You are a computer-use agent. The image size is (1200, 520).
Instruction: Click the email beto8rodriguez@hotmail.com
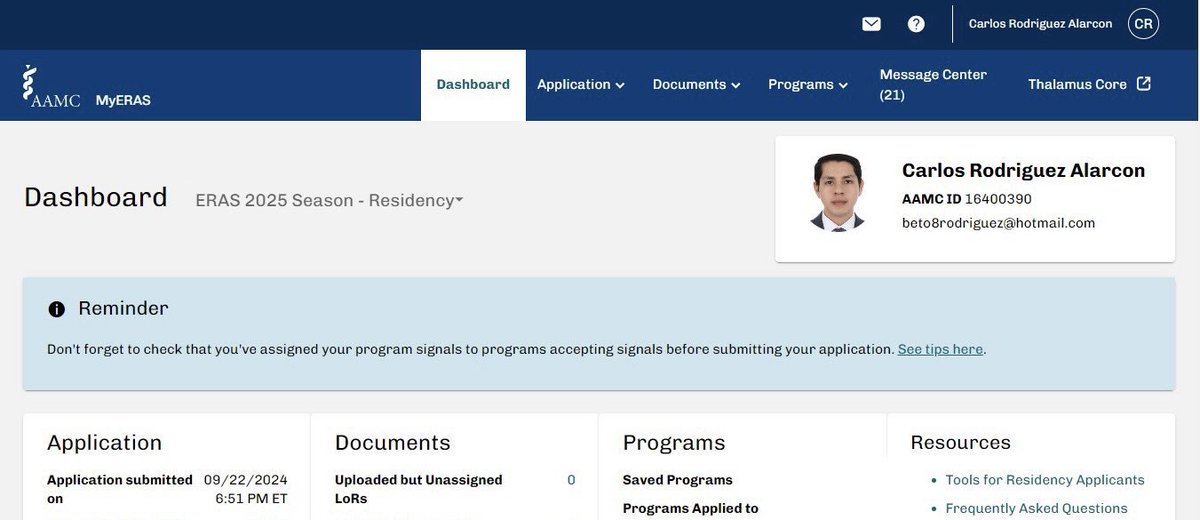pos(999,223)
